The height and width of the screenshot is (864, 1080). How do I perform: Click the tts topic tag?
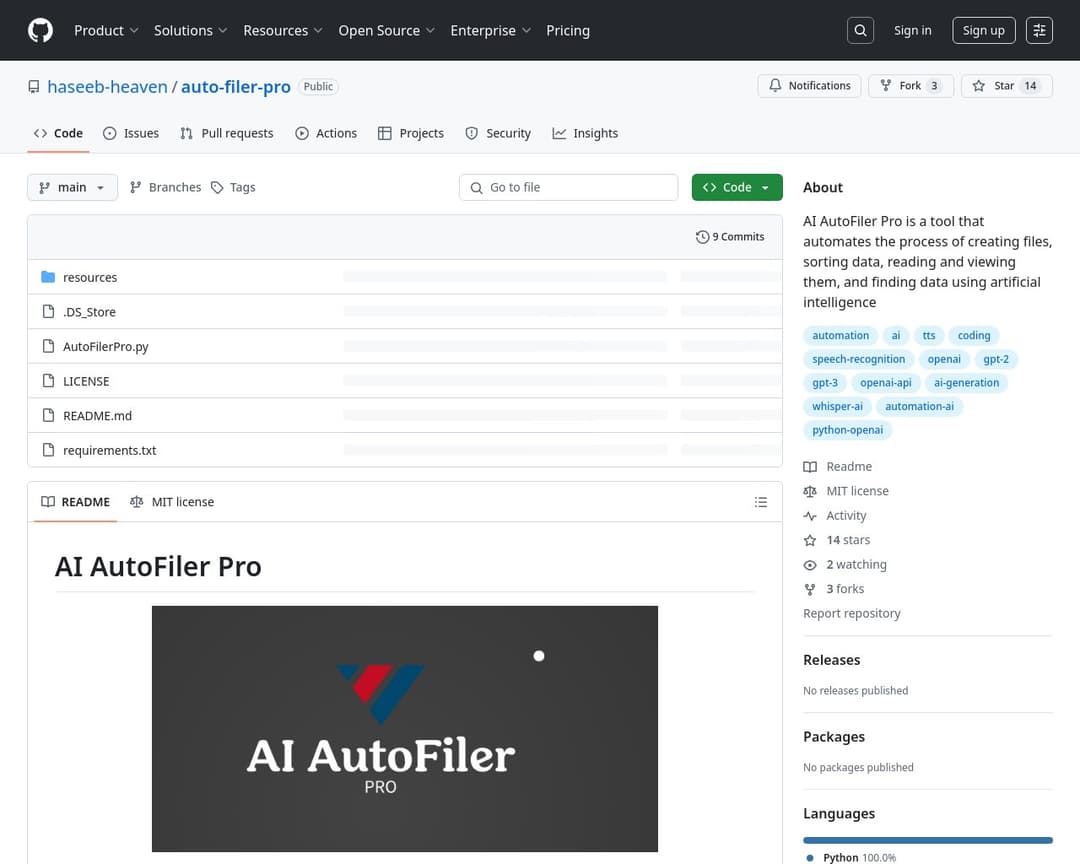928,336
